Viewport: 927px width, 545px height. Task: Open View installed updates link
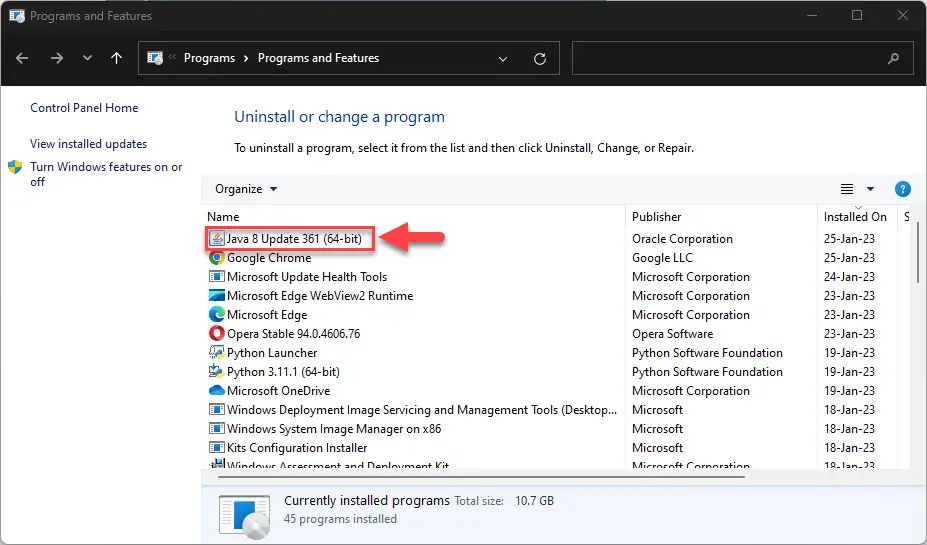pos(89,144)
